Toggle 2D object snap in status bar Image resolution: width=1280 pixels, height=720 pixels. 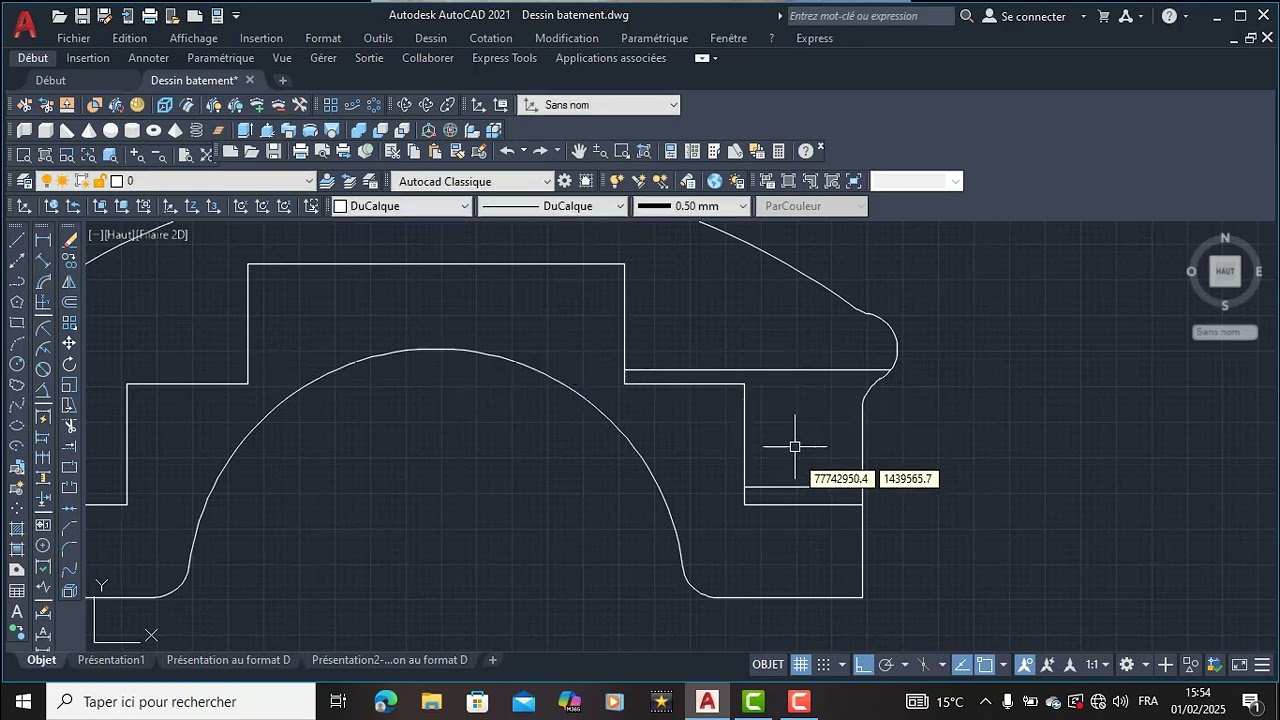tap(985, 665)
